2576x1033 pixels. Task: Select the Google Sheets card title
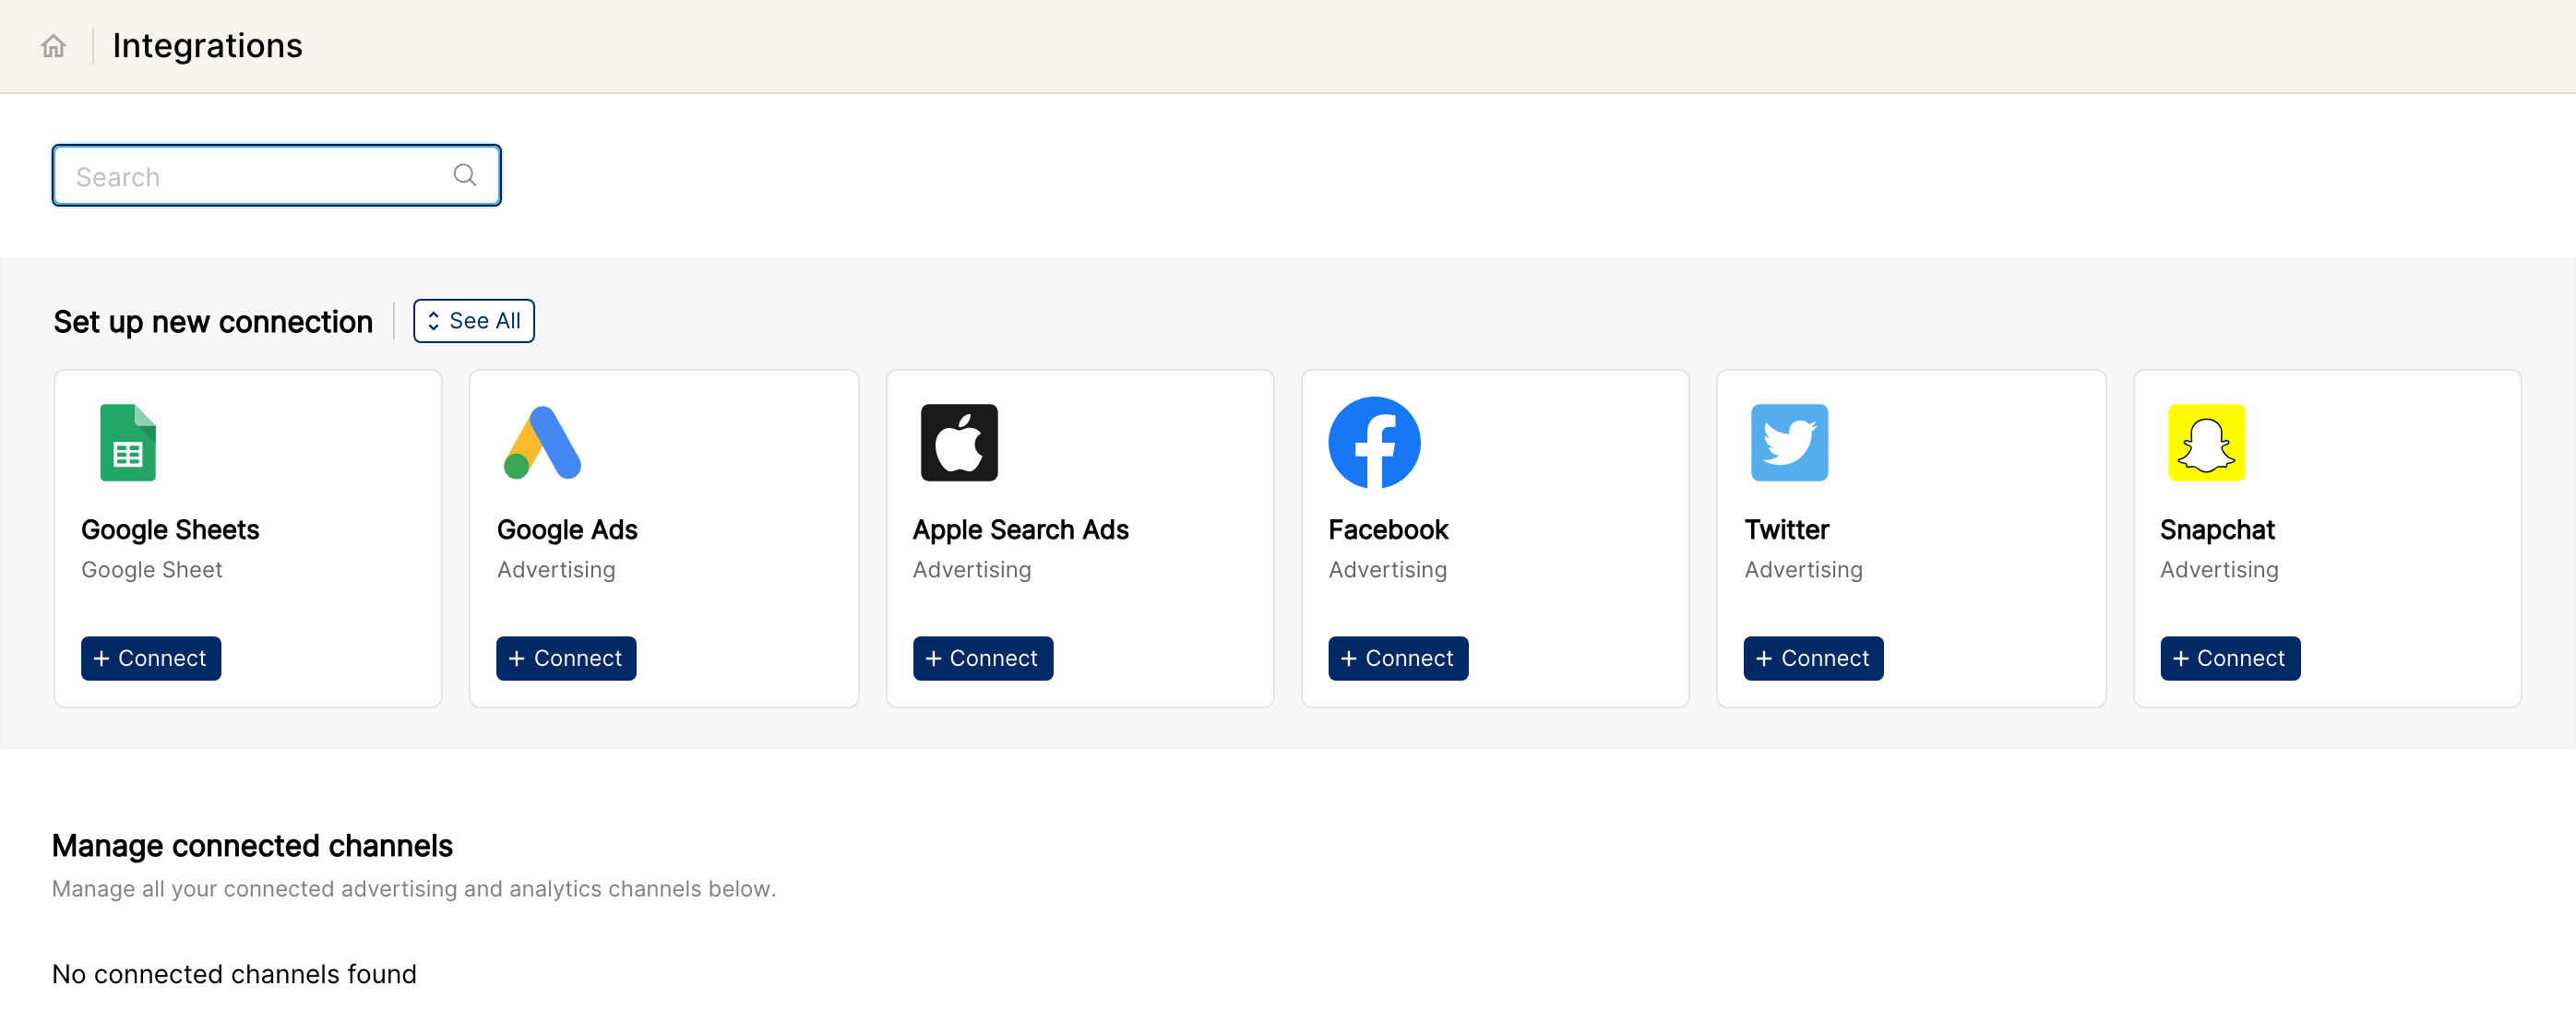[170, 530]
